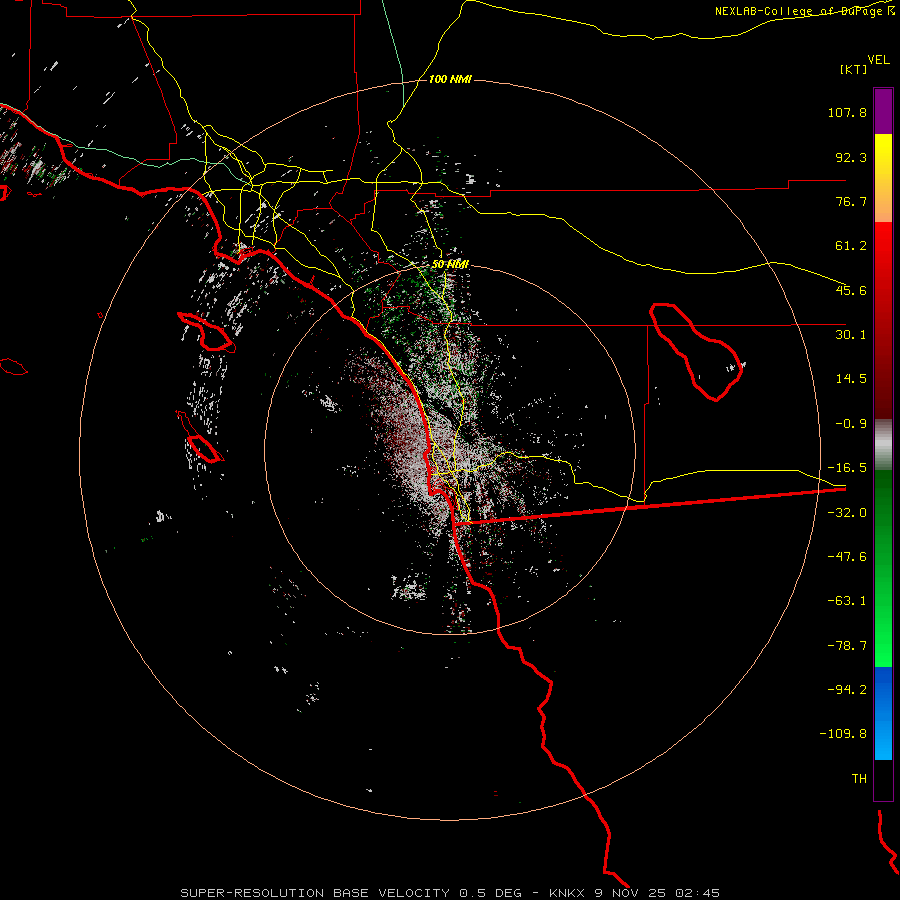Click the 61.2 velocity scale value
The image size is (900, 900).
coord(851,246)
